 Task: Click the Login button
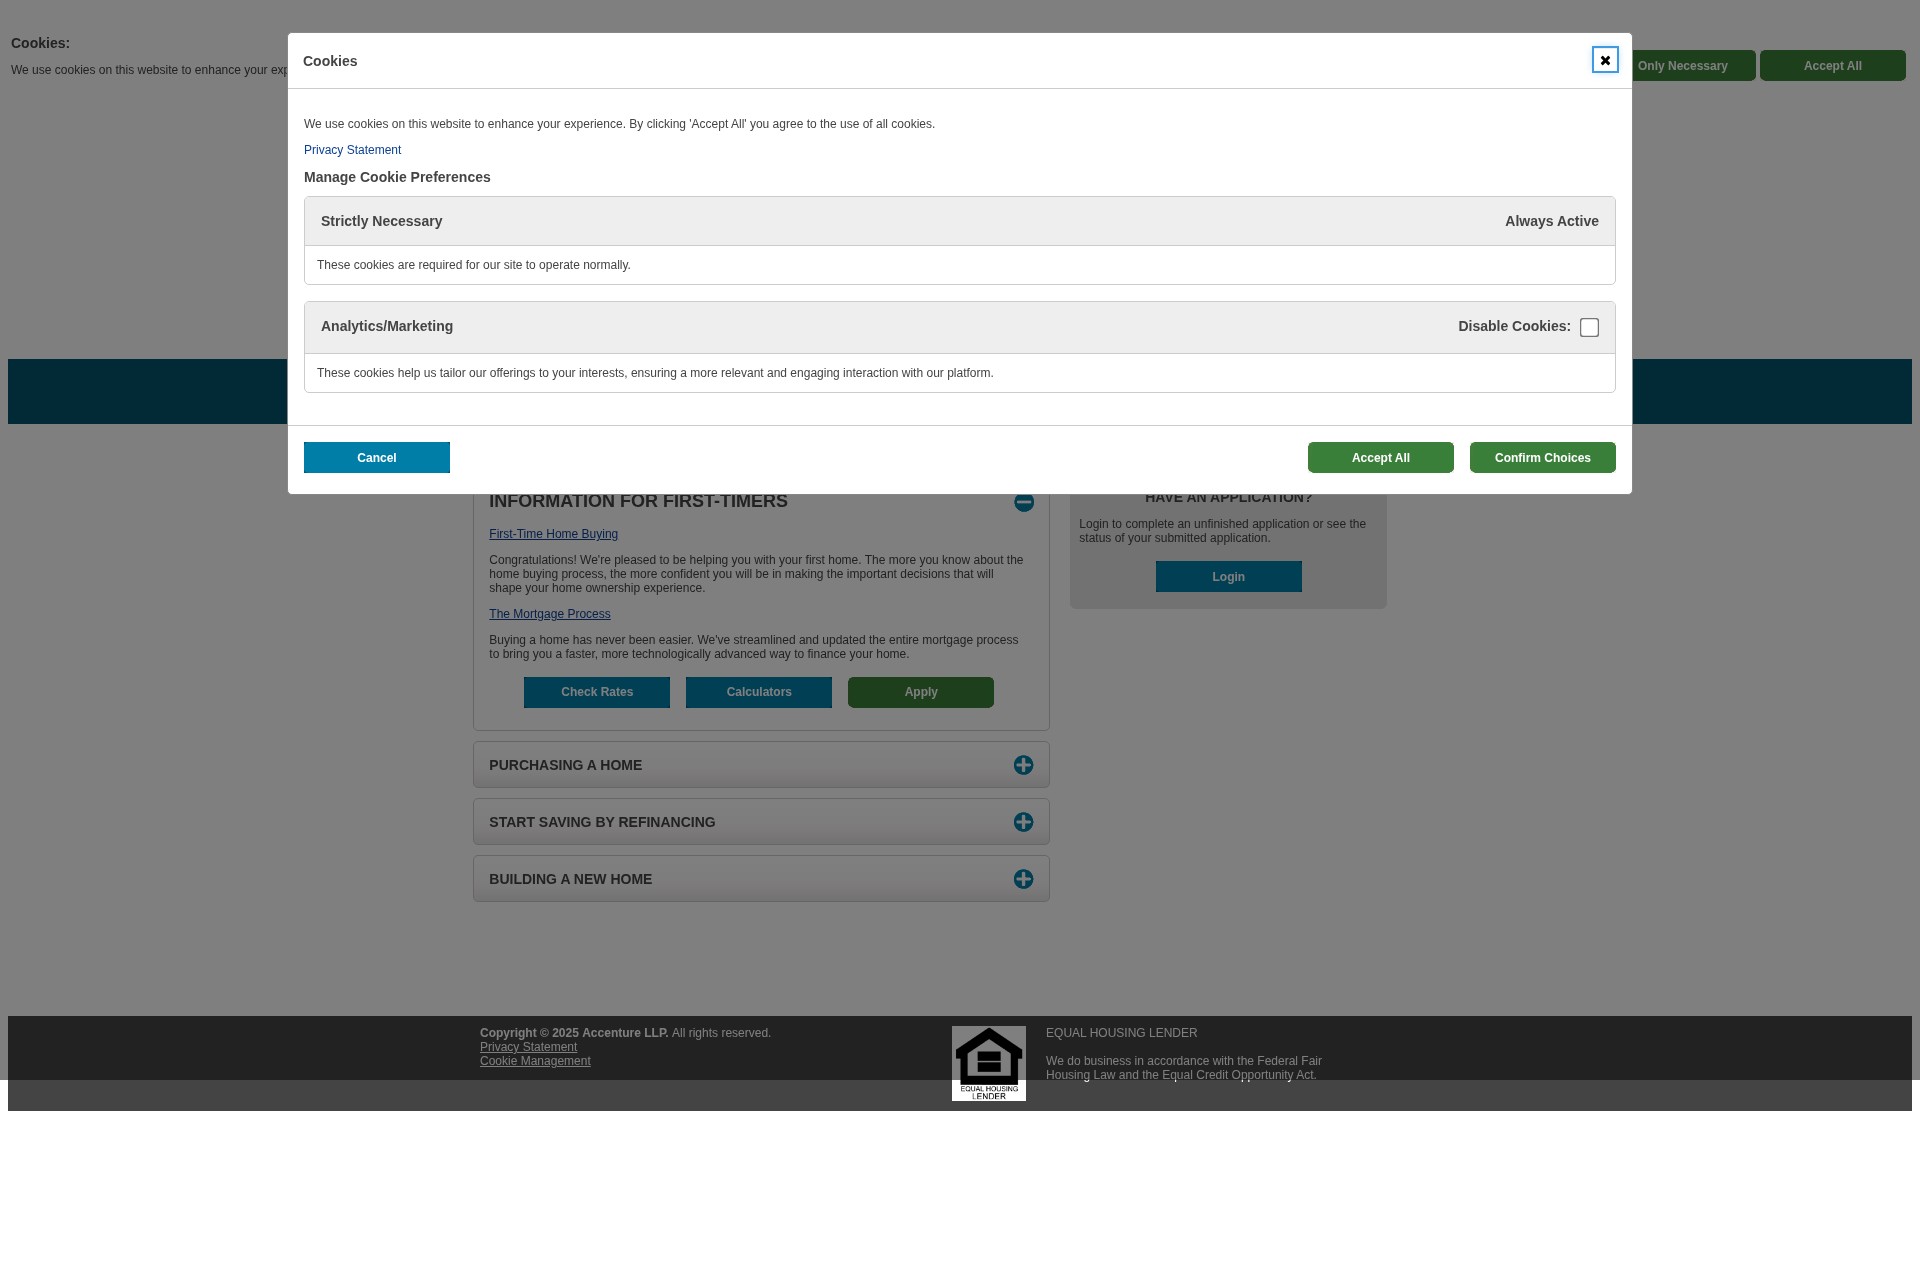click(x=1229, y=577)
